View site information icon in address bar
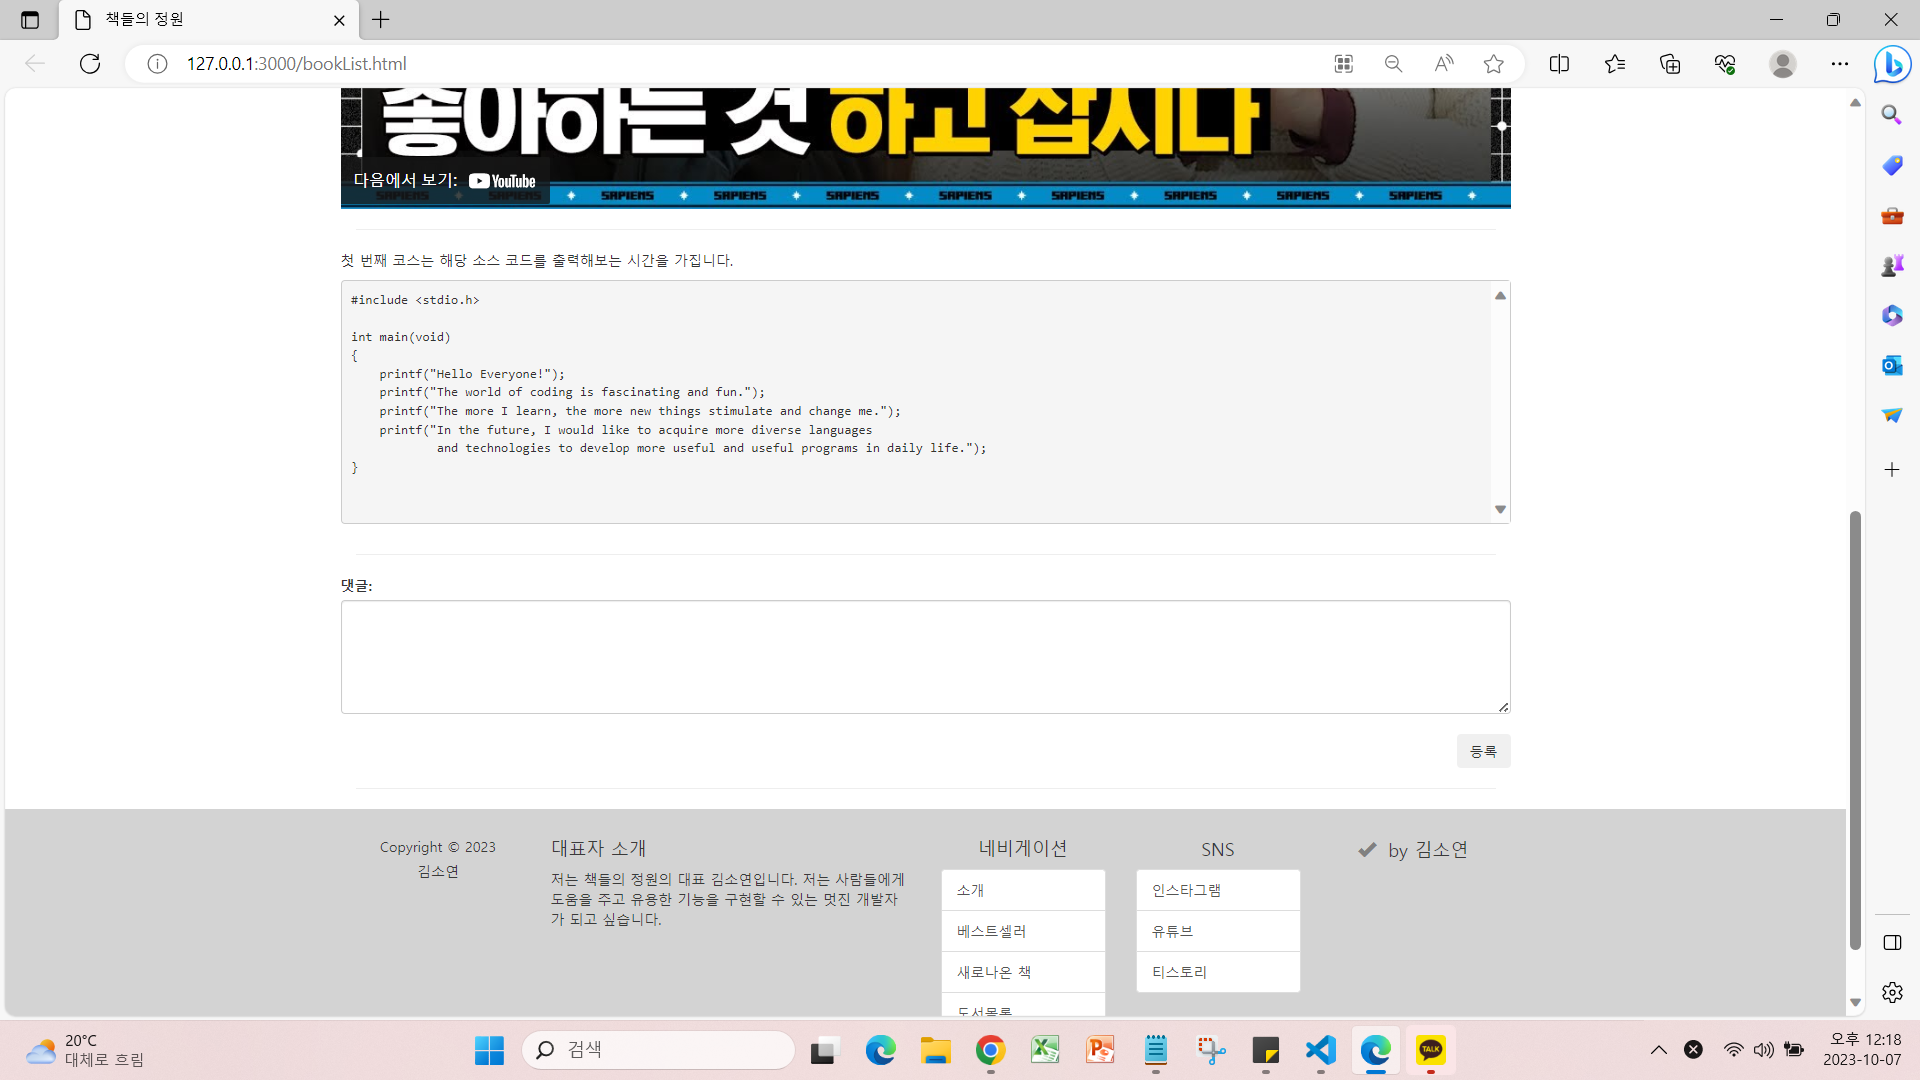The height and width of the screenshot is (1080, 1920). (x=157, y=64)
